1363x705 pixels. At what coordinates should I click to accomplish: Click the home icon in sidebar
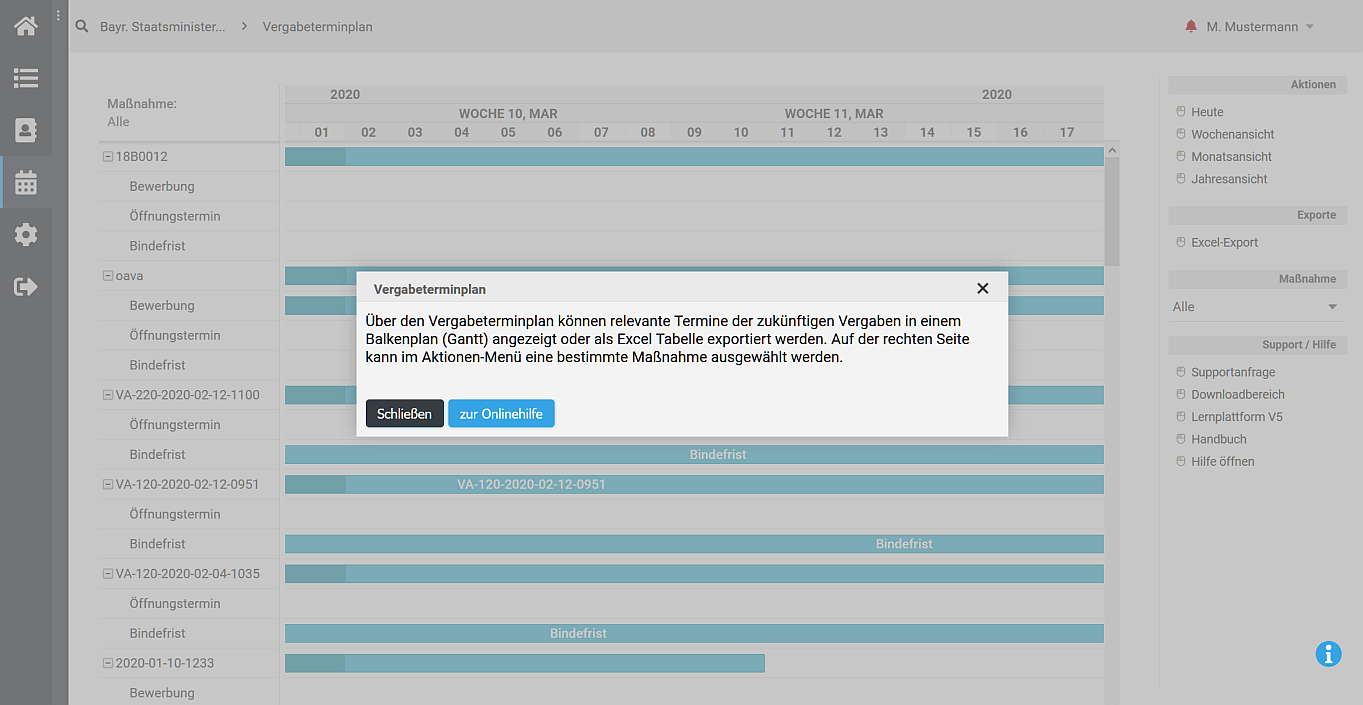pos(25,26)
